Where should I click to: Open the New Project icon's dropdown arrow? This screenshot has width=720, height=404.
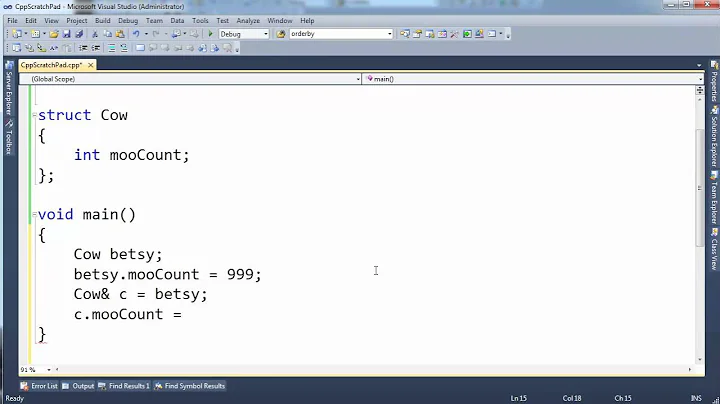pyautogui.click(x=26, y=34)
